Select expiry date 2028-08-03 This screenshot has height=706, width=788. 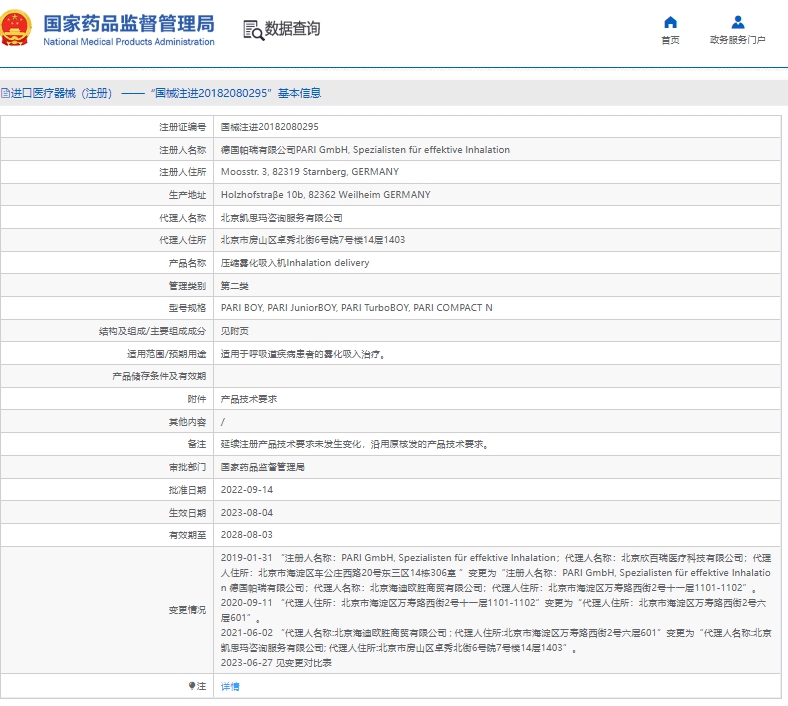pyautogui.click(x=247, y=535)
